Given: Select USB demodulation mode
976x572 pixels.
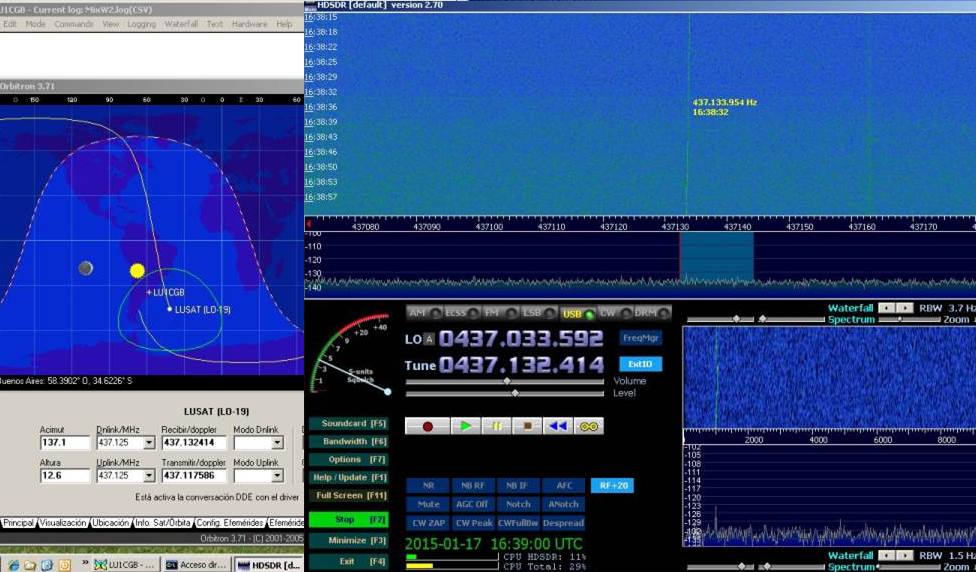Looking at the screenshot, I should click(577, 313).
